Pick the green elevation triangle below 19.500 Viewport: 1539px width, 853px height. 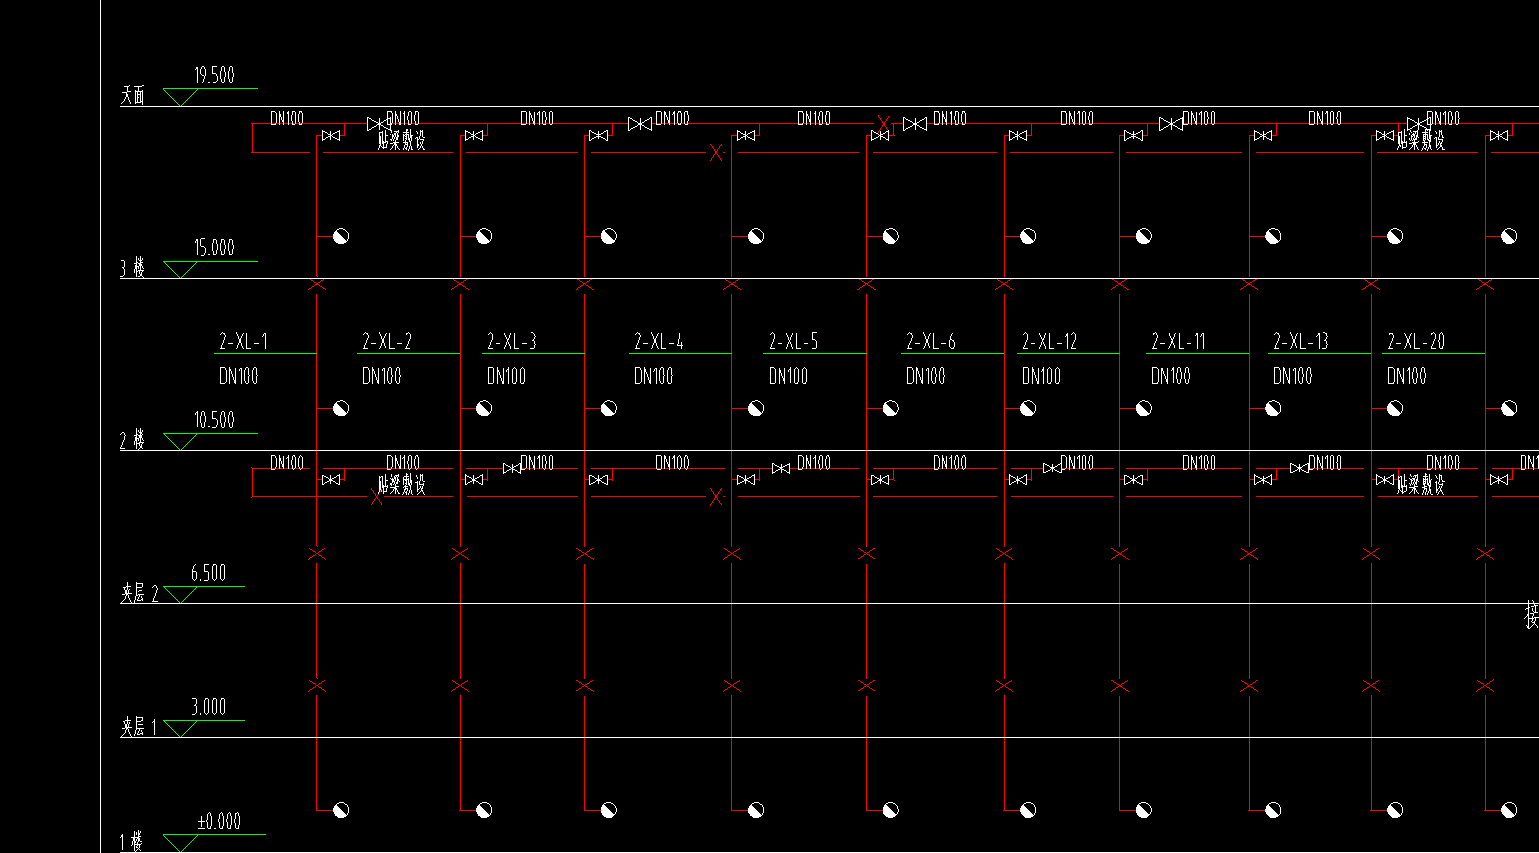(180, 96)
